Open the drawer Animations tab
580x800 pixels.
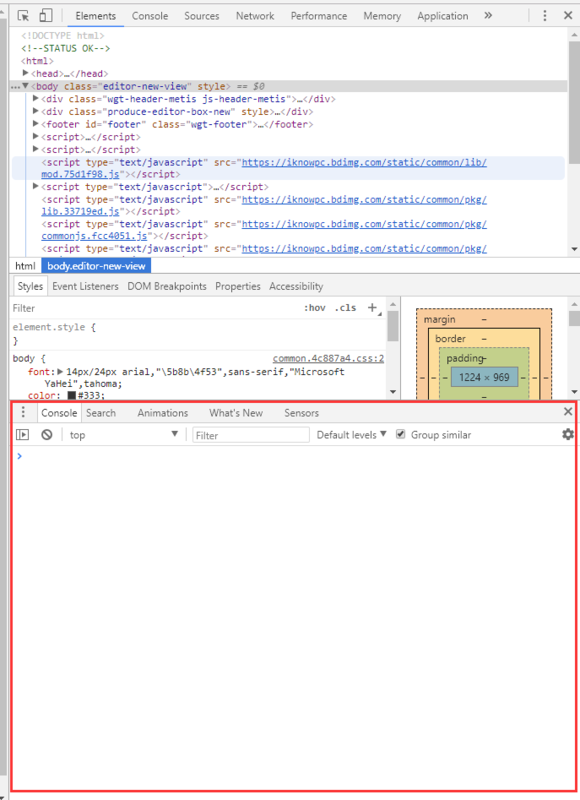point(163,413)
